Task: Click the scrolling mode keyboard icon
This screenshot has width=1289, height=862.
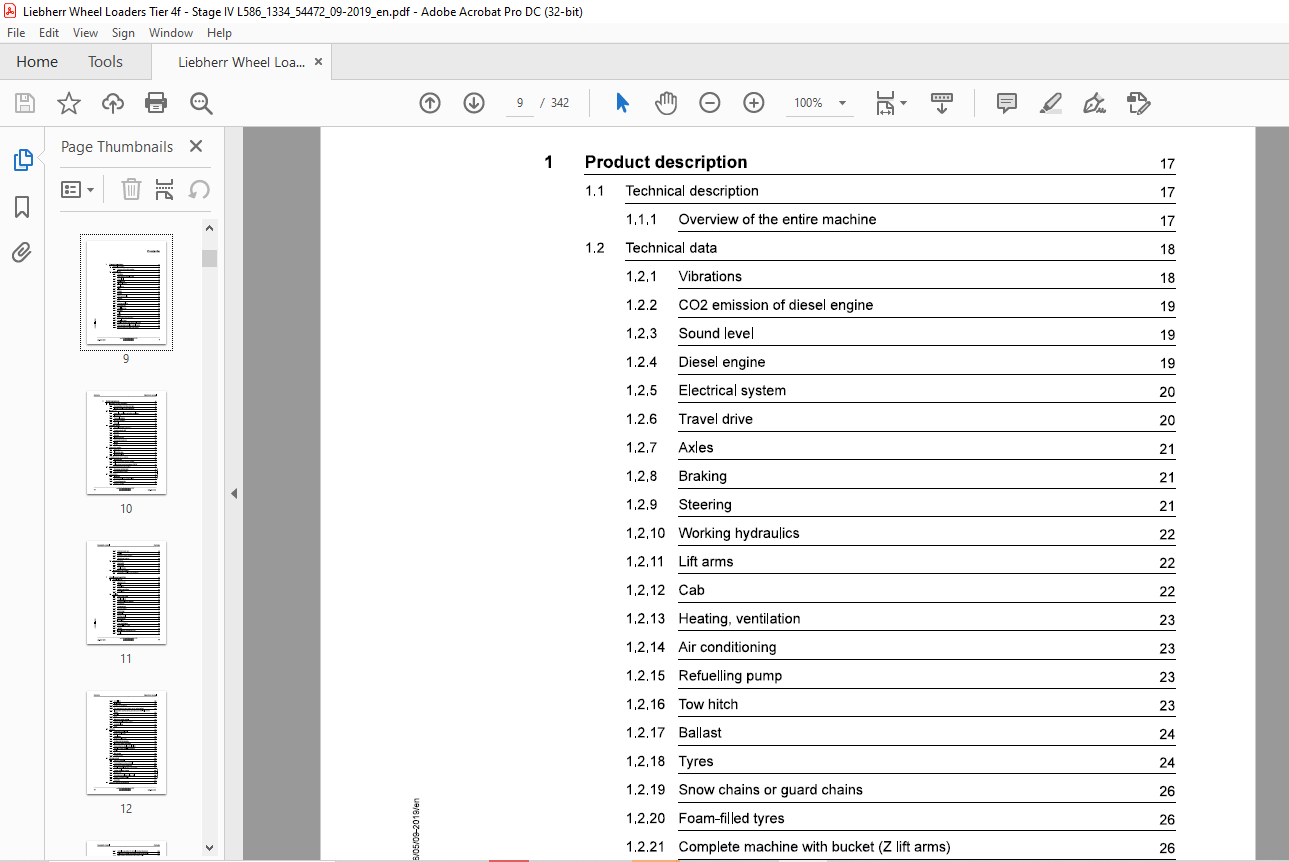Action: 942,103
